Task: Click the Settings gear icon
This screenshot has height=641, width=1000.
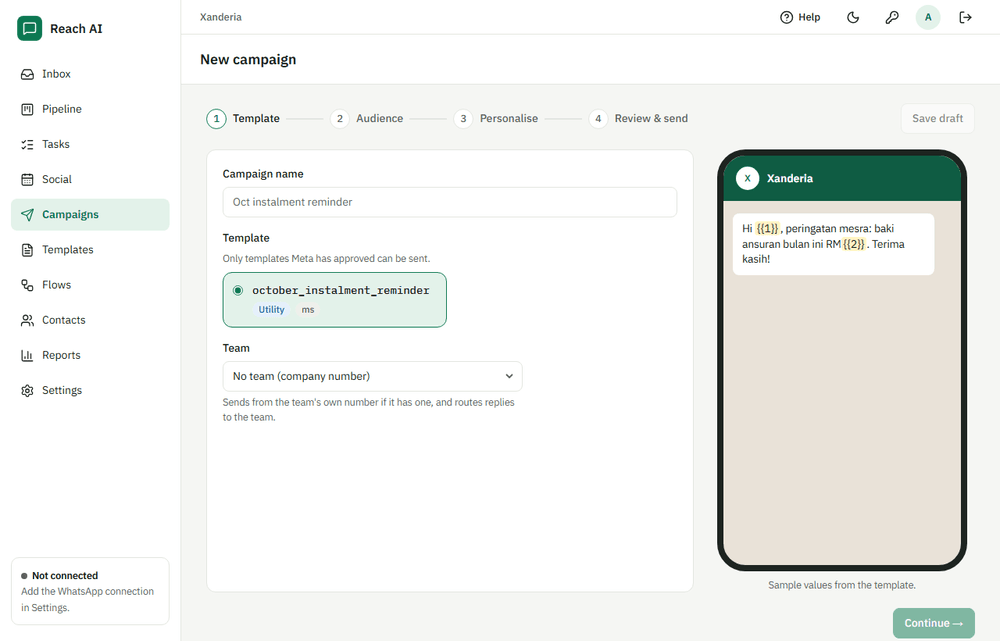Action: (x=27, y=390)
